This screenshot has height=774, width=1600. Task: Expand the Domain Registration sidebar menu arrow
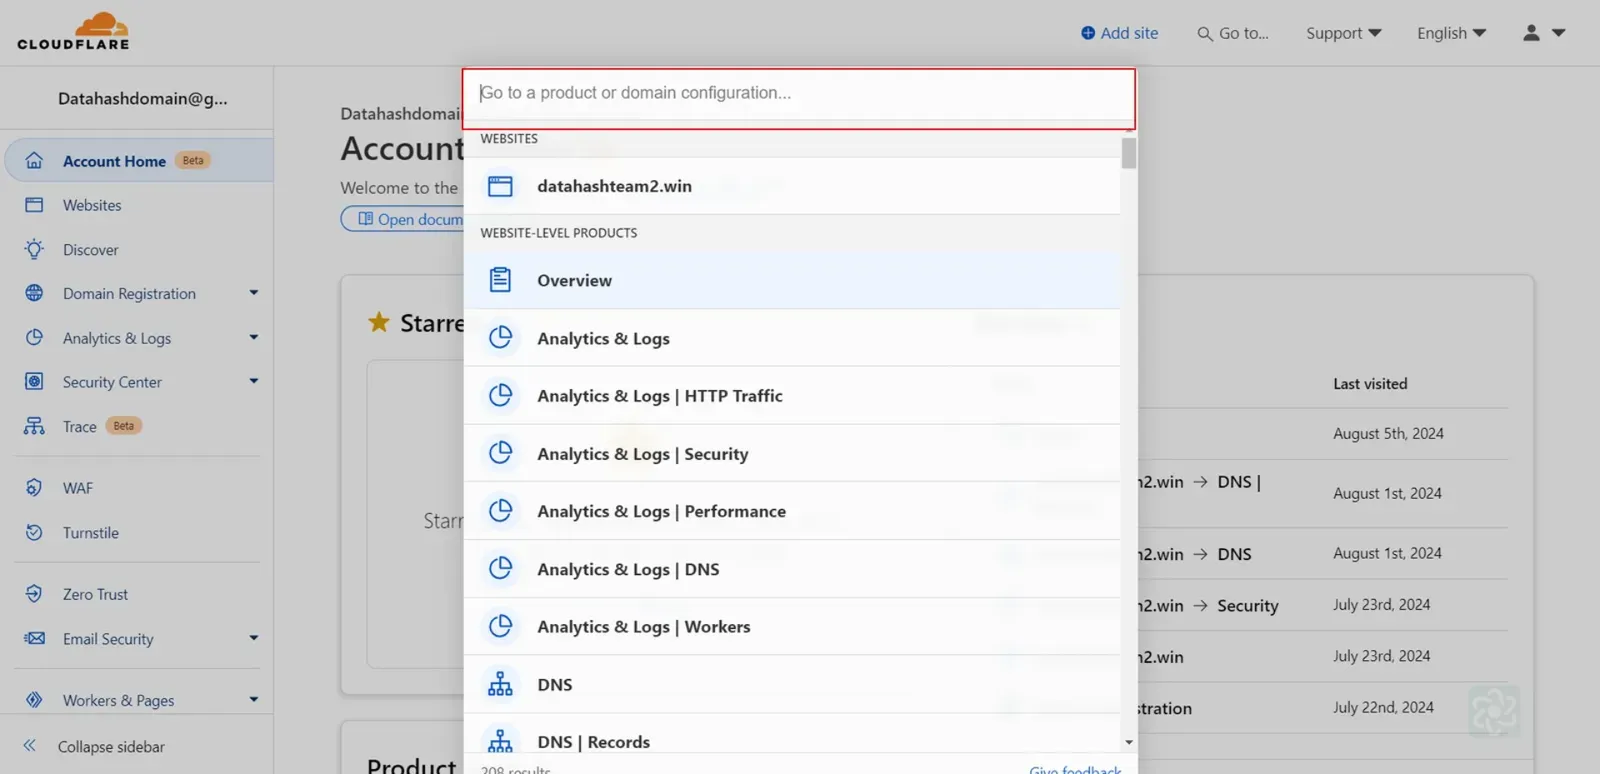coord(254,293)
